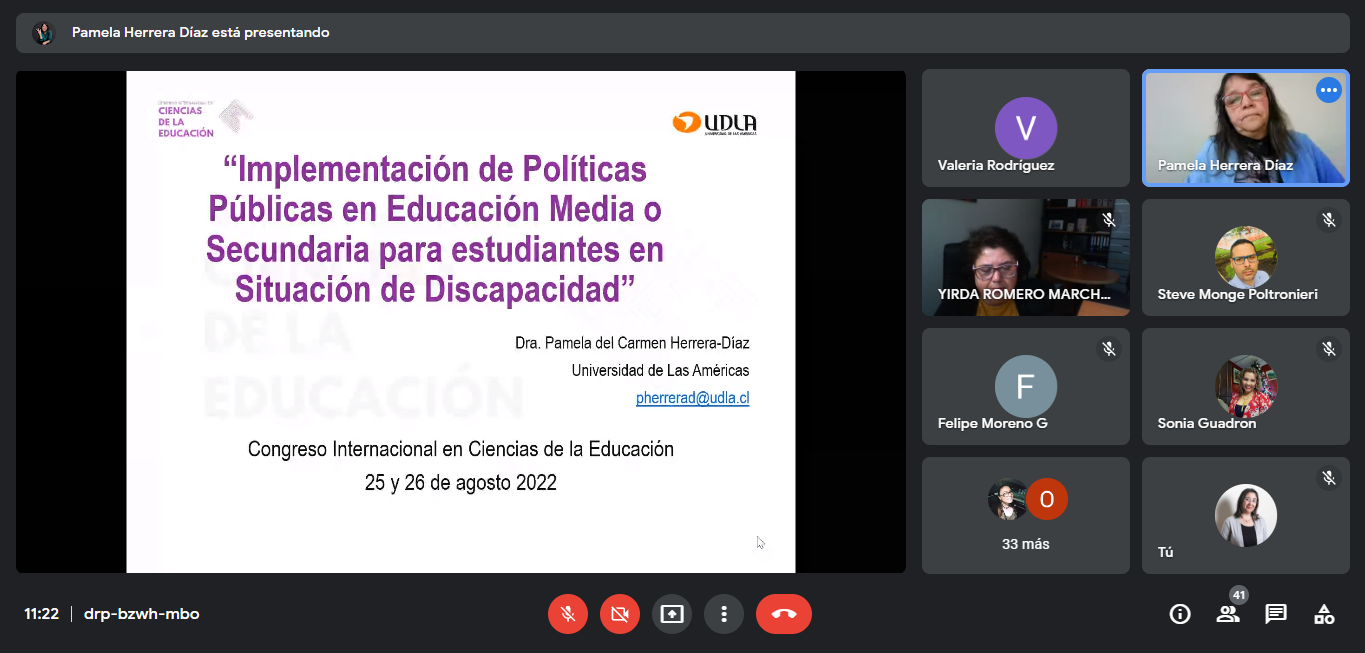Hang up with the red phone button

point(784,614)
